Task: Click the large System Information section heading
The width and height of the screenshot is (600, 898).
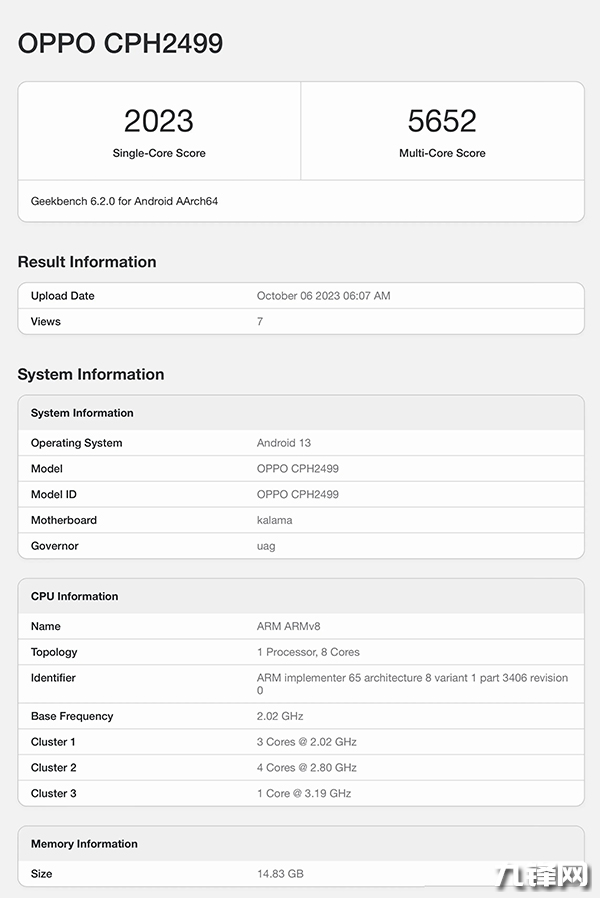Action: (91, 375)
